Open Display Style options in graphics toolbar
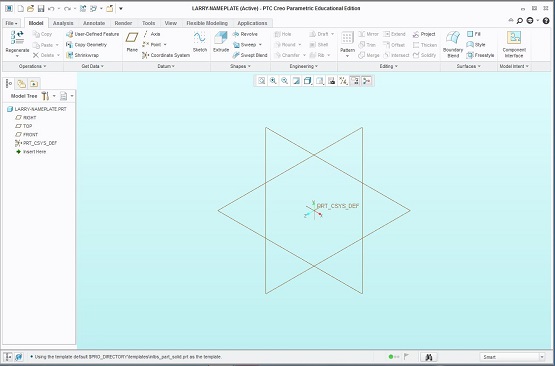 [308, 81]
